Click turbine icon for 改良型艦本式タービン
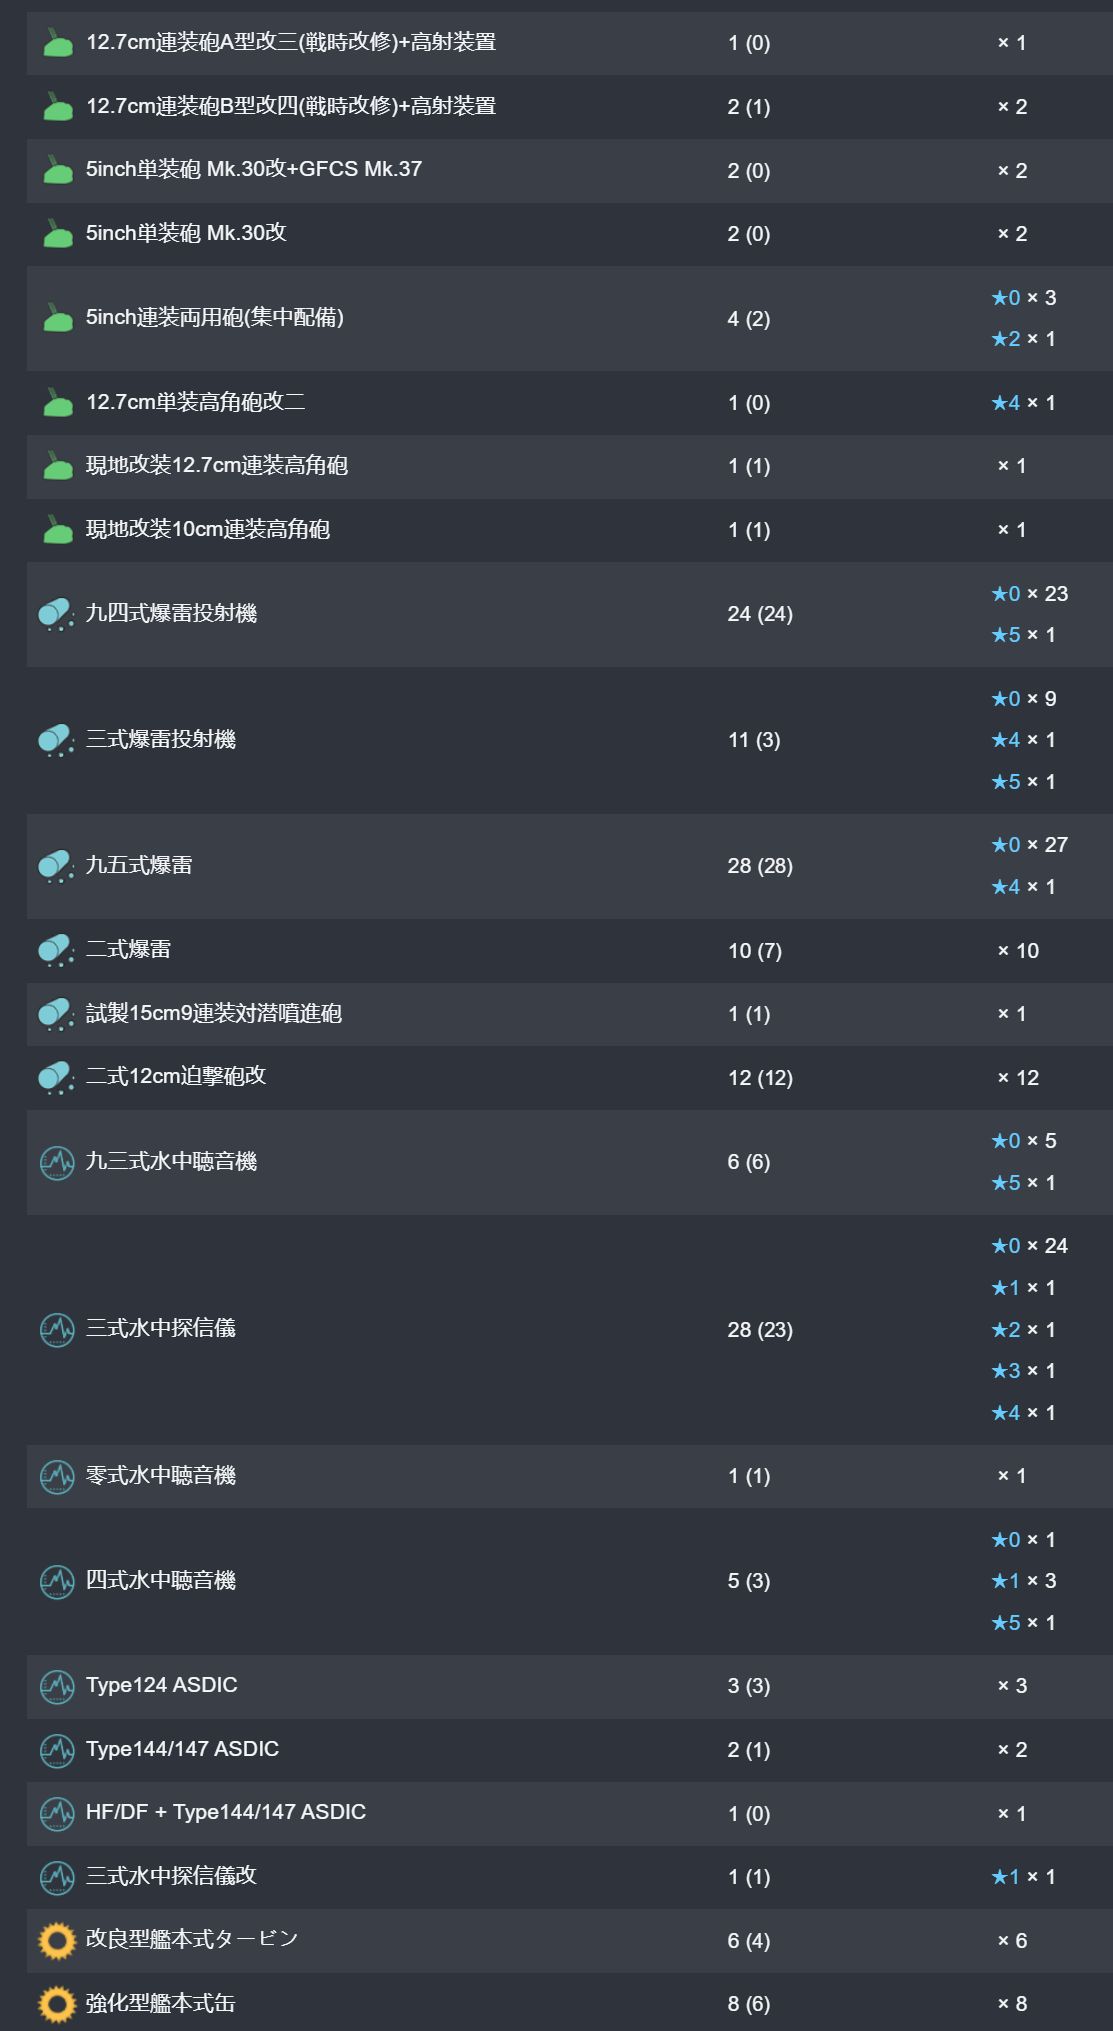1113x2031 pixels. pos(57,1940)
